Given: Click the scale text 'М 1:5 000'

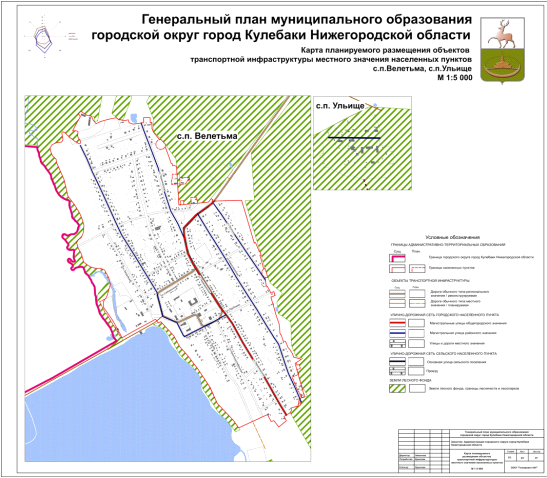Looking at the screenshot, I should 455,78.
